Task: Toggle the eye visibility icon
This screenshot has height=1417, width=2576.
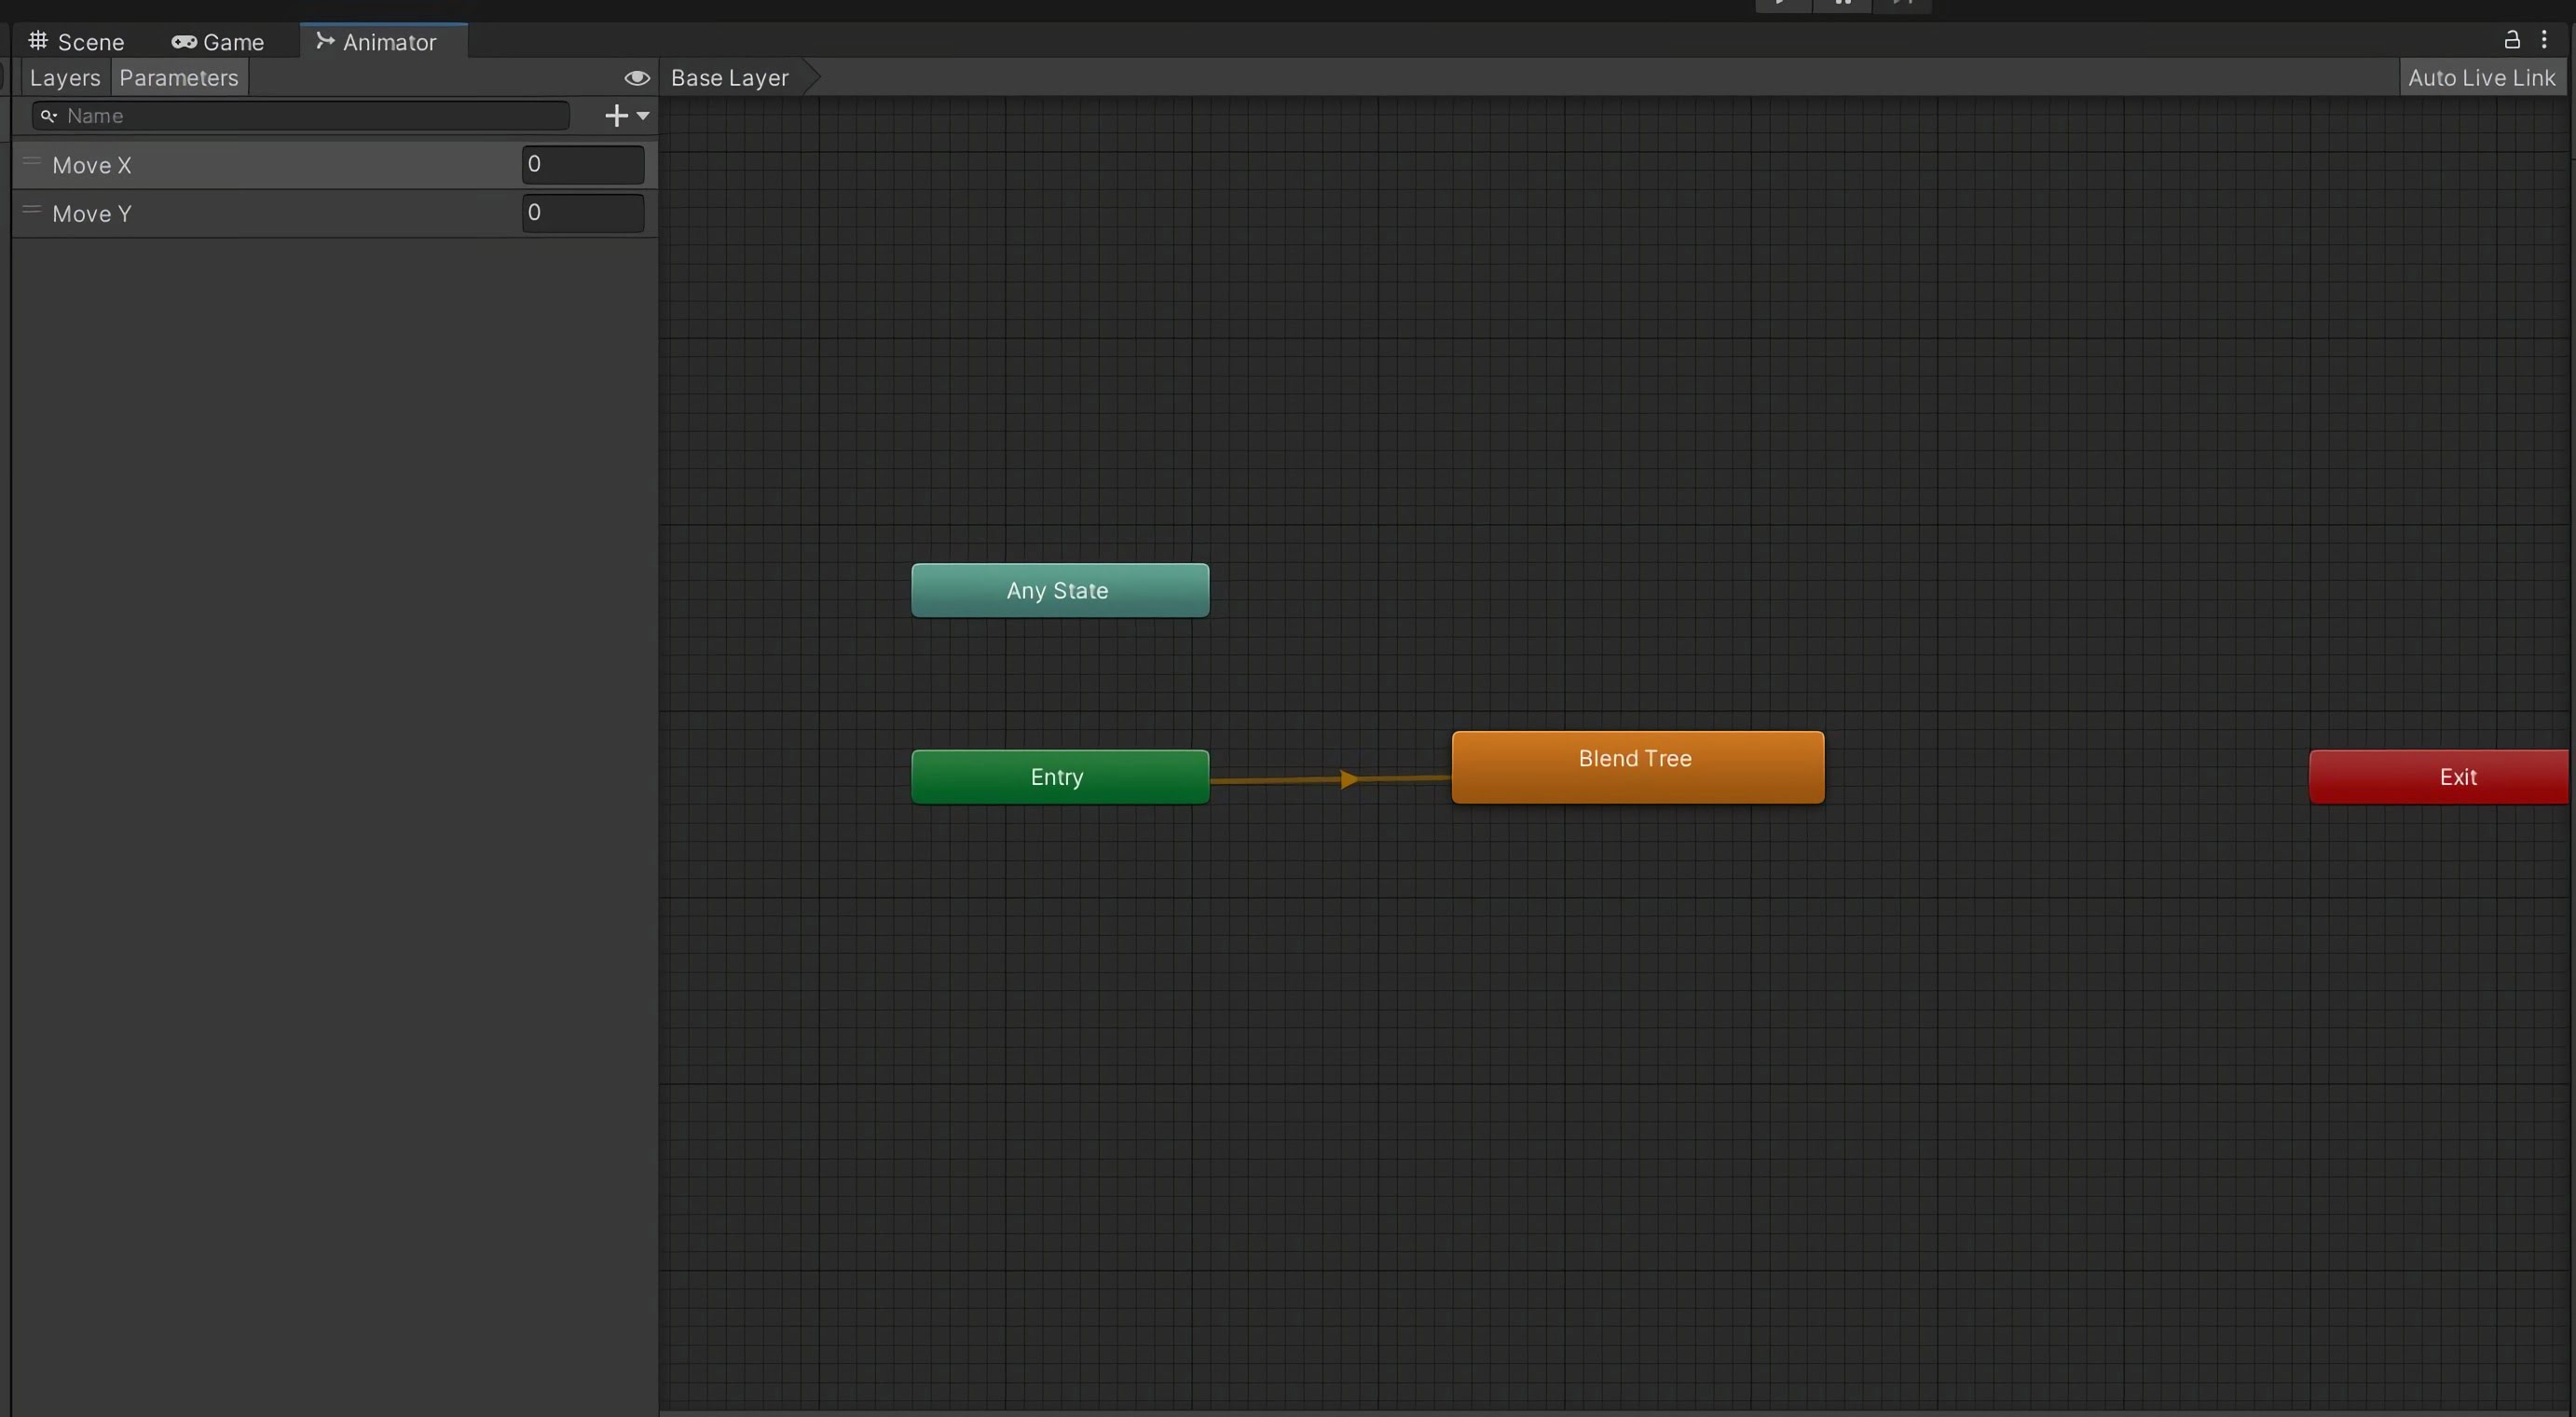Action: pos(637,78)
